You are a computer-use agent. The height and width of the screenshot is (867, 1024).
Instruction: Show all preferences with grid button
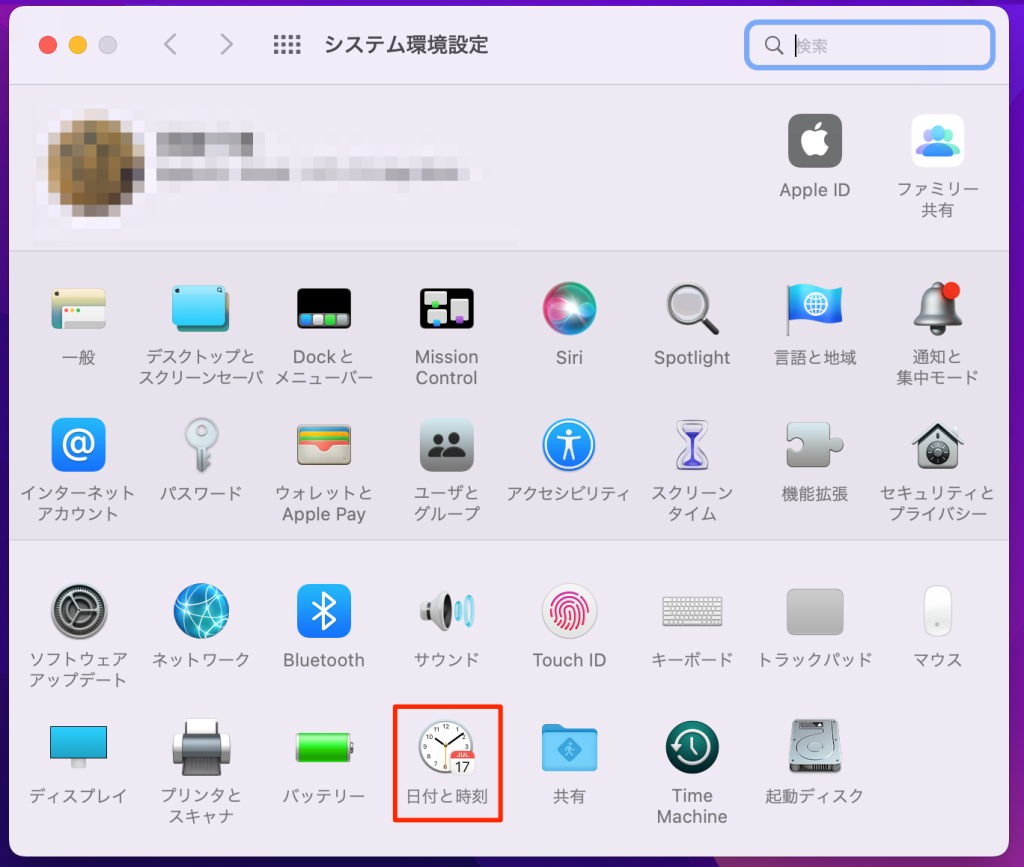tap(287, 45)
